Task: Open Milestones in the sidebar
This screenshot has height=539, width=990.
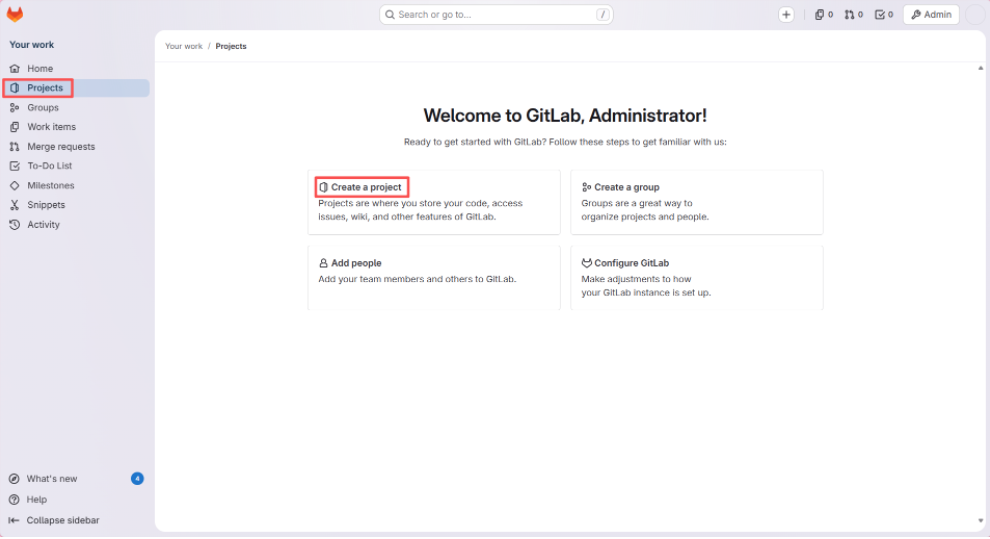Action: (x=76, y=186)
